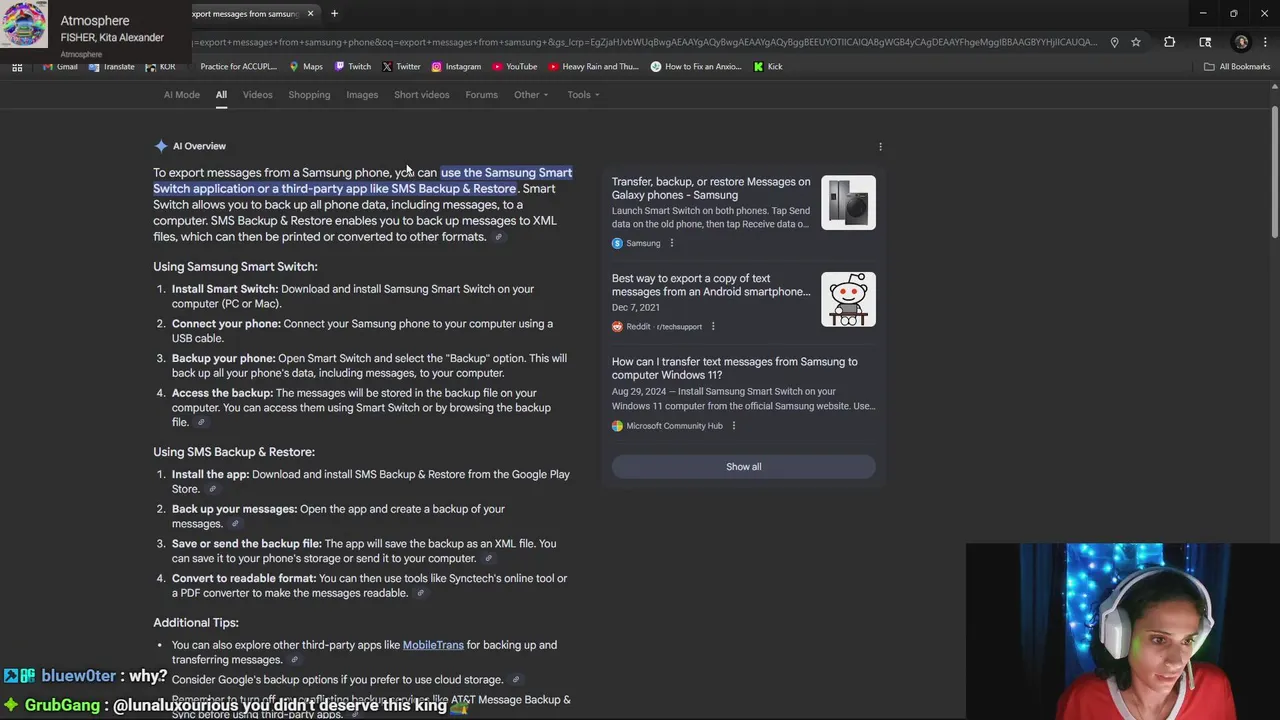Open the Gmail bookmark
Screen dimensions: 1280x720
tap(60, 67)
